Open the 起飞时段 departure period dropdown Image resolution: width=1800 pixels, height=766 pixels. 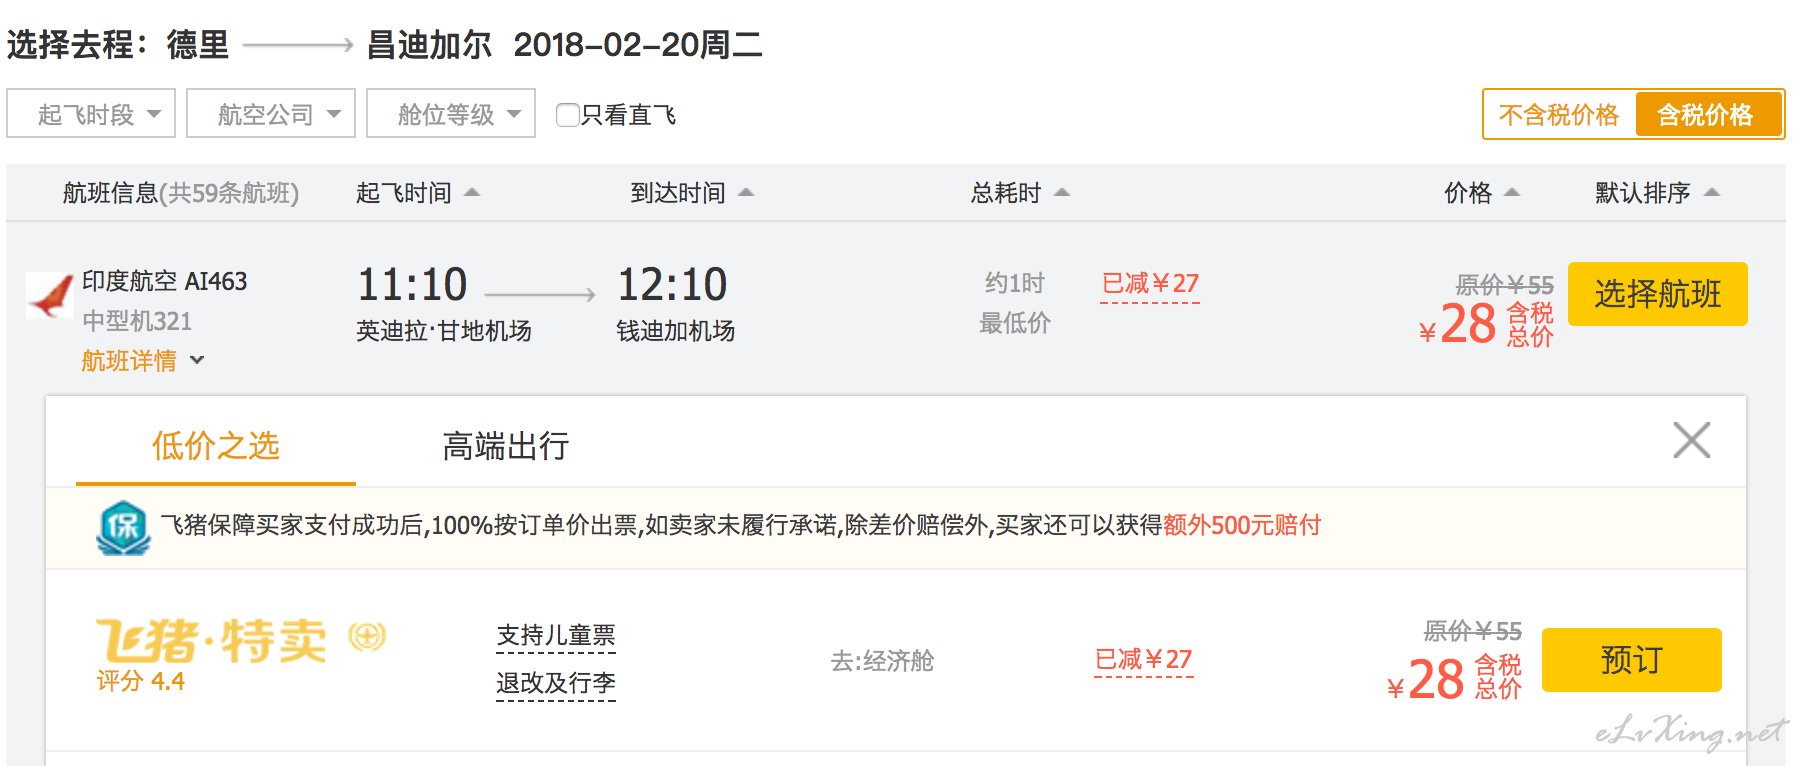coord(91,114)
